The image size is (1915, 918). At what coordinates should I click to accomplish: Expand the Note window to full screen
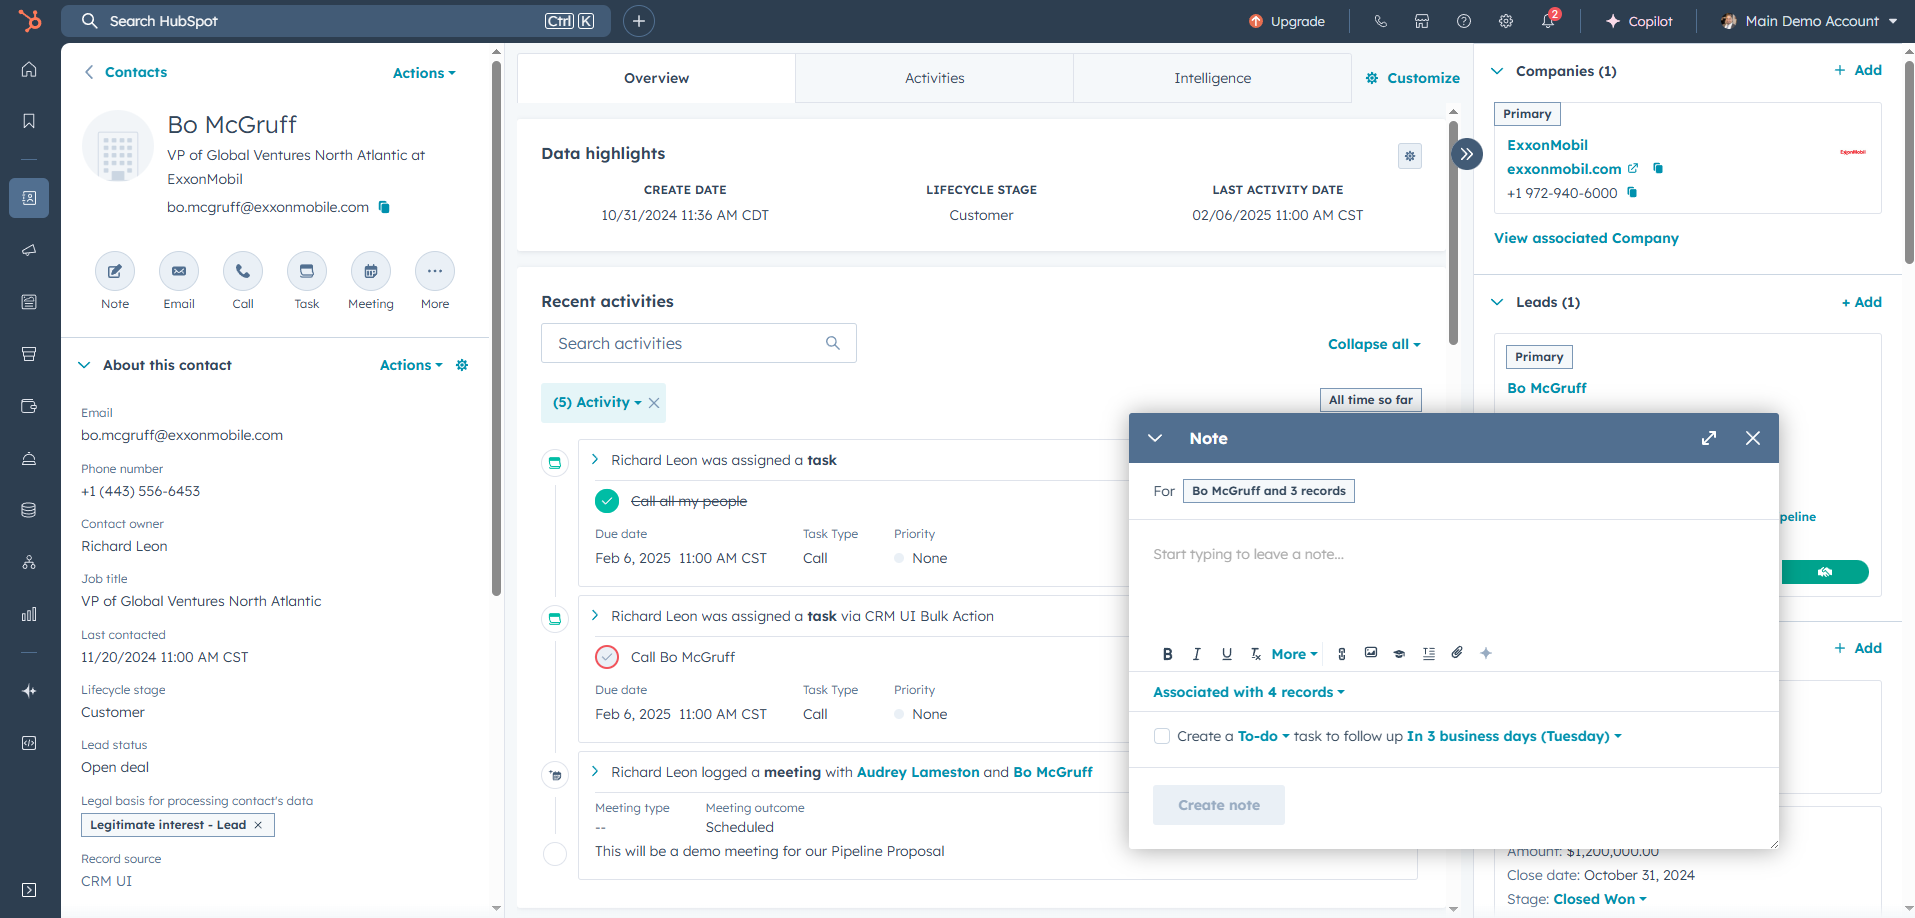click(1709, 438)
